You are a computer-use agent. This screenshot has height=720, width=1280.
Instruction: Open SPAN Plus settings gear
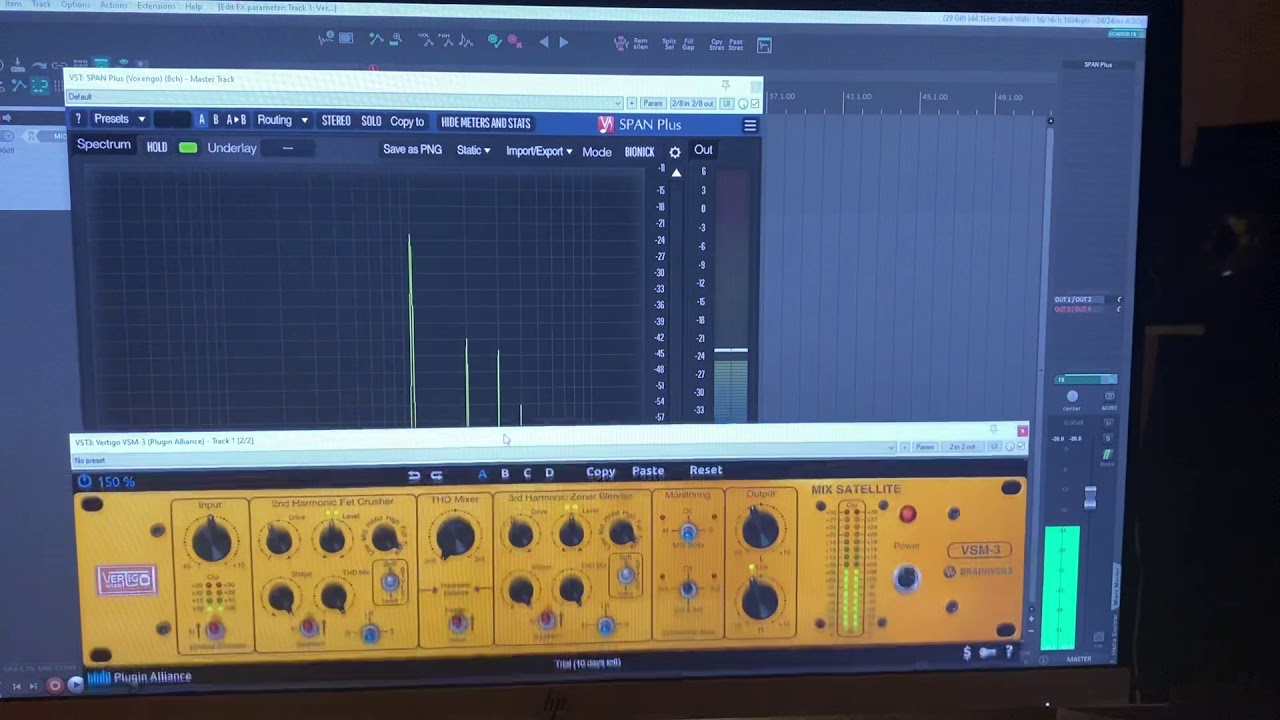pyautogui.click(x=675, y=152)
